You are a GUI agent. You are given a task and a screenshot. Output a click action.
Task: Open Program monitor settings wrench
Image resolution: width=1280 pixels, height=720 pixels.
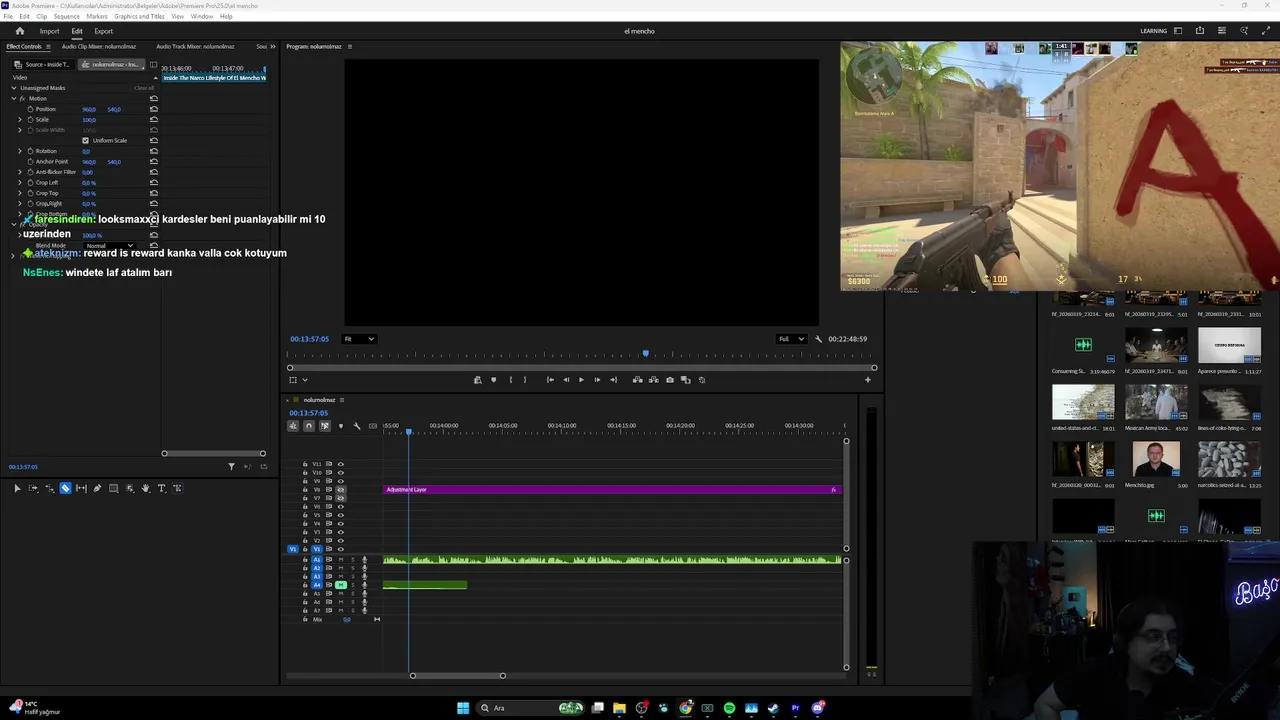[819, 339]
